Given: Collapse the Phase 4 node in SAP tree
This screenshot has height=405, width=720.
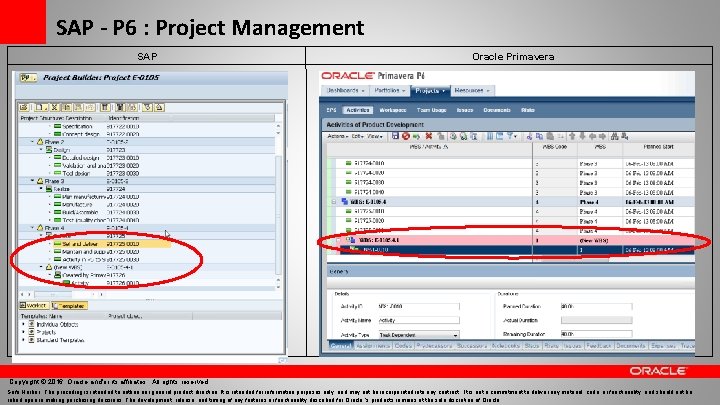Looking at the screenshot, I should [x=33, y=228].
